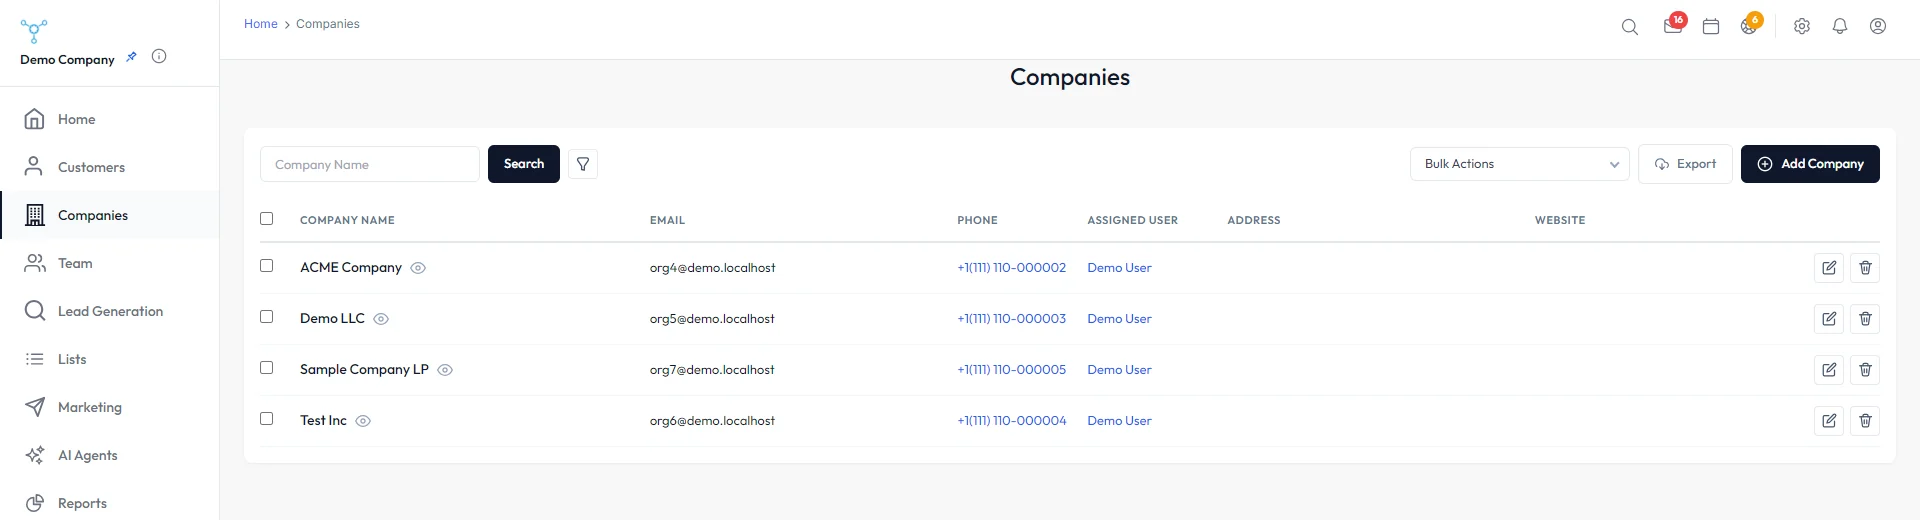Screen dimensions: 1920x520
Task: Check the ACME Company row checkbox
Action: click(x=266, y=265)
